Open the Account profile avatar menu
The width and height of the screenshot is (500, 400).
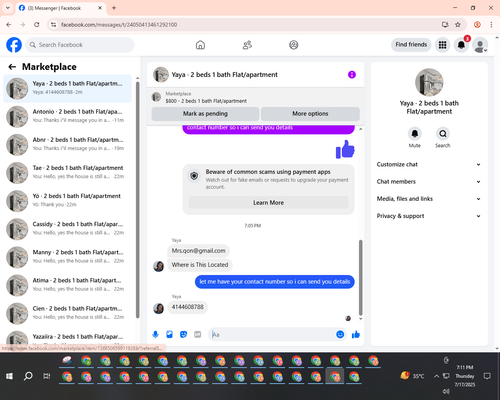click(480, 45)
